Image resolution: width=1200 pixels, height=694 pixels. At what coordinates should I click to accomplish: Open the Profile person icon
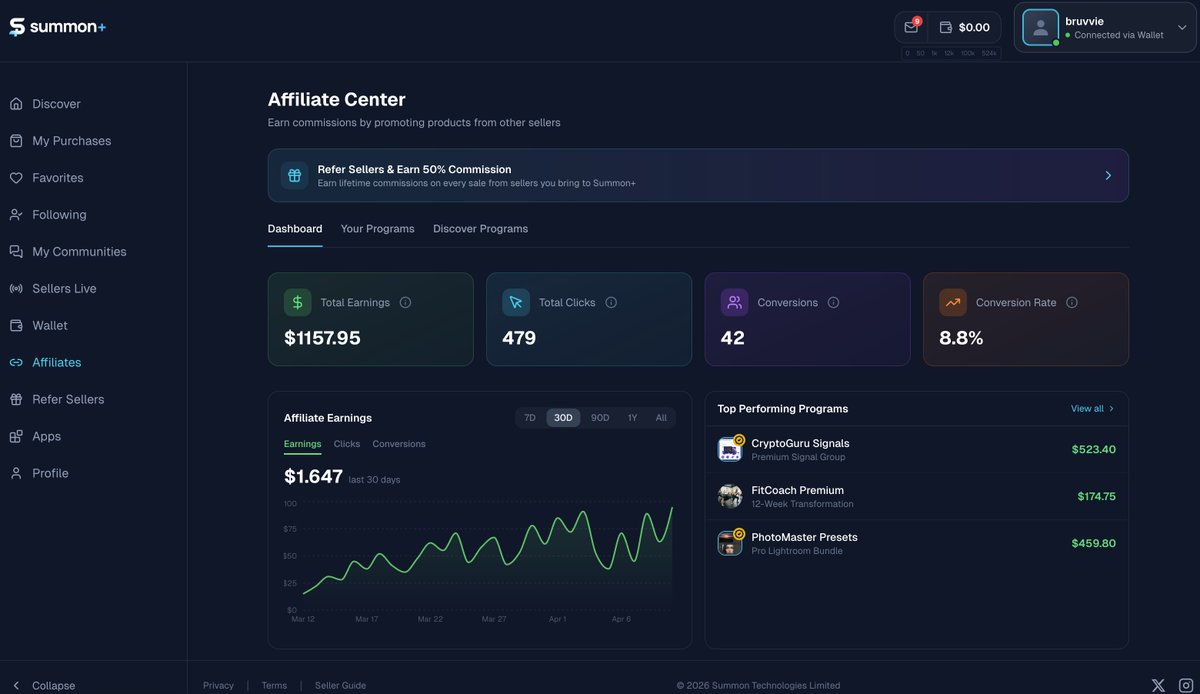point(16,474)
